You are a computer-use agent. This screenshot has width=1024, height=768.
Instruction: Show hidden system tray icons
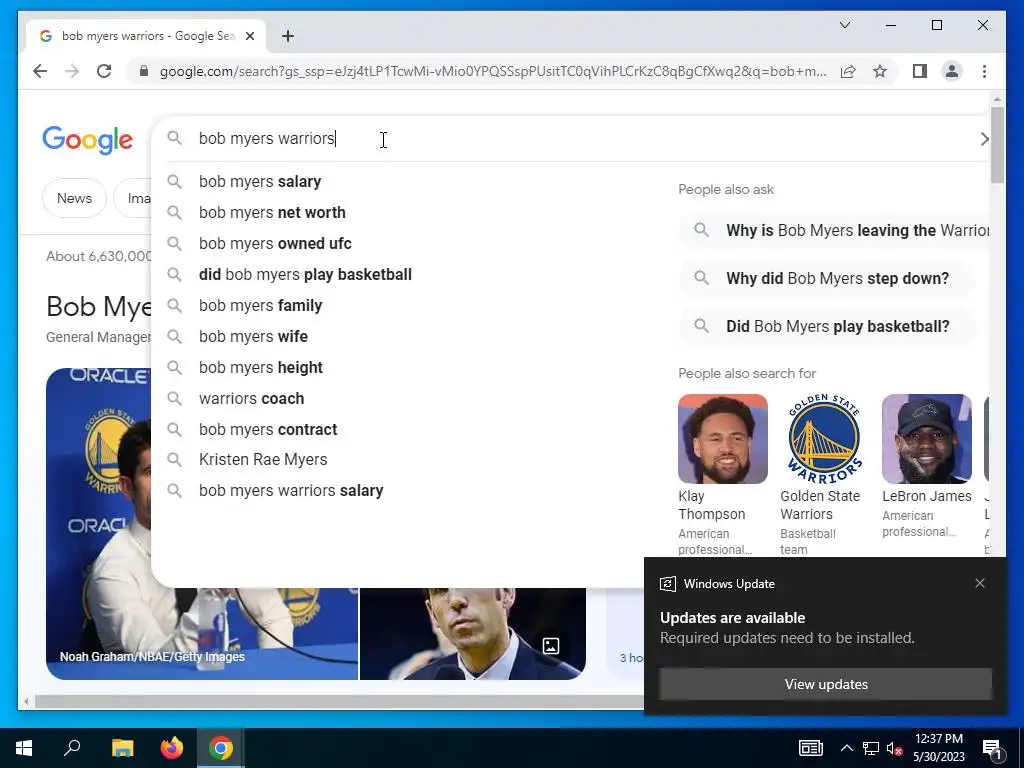click(x=846, y=748)
